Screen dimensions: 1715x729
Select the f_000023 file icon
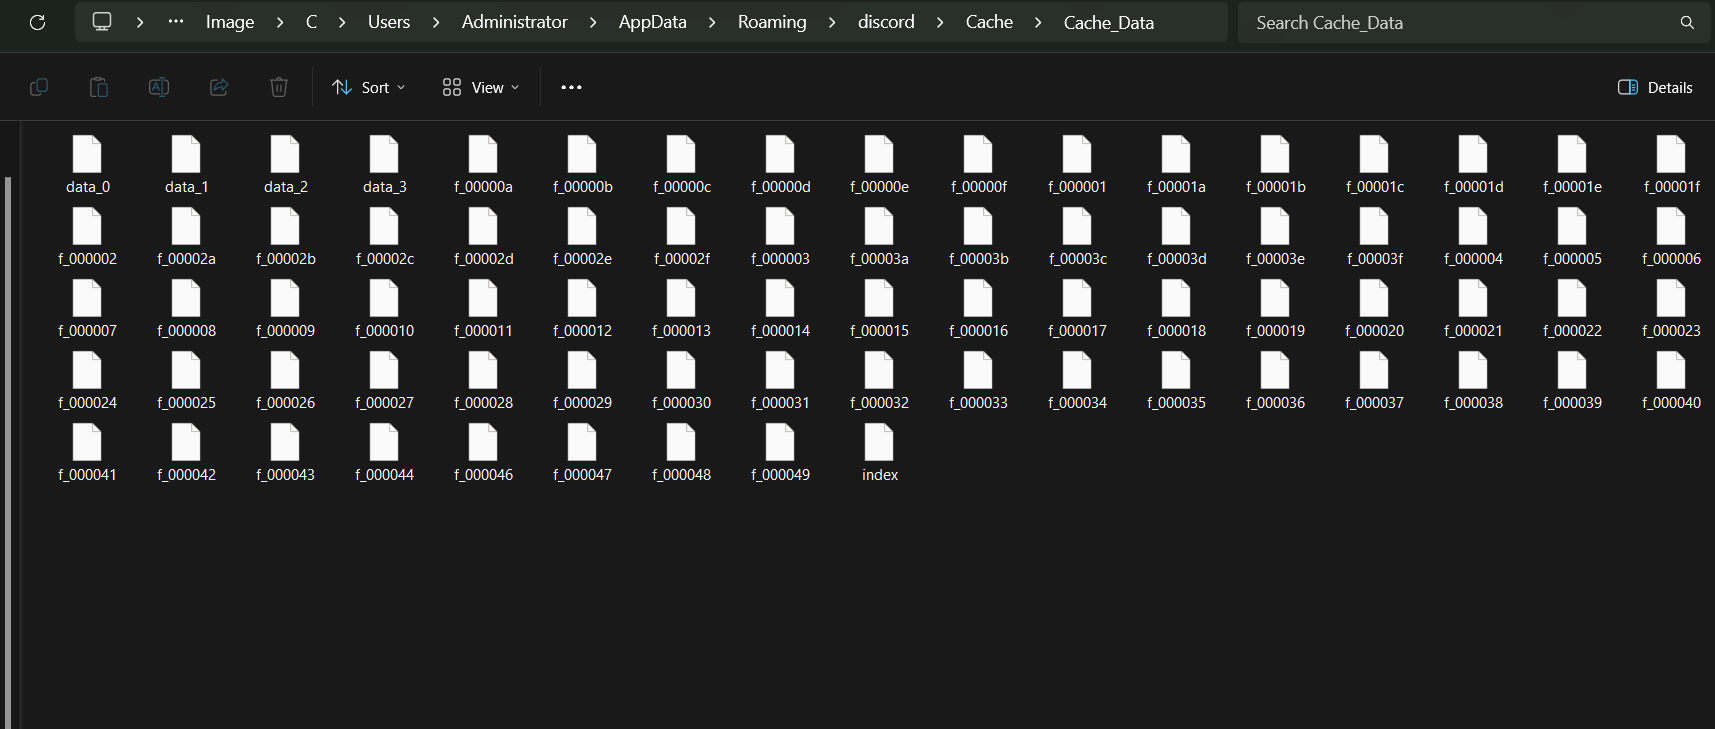(x=1671, y=298)
